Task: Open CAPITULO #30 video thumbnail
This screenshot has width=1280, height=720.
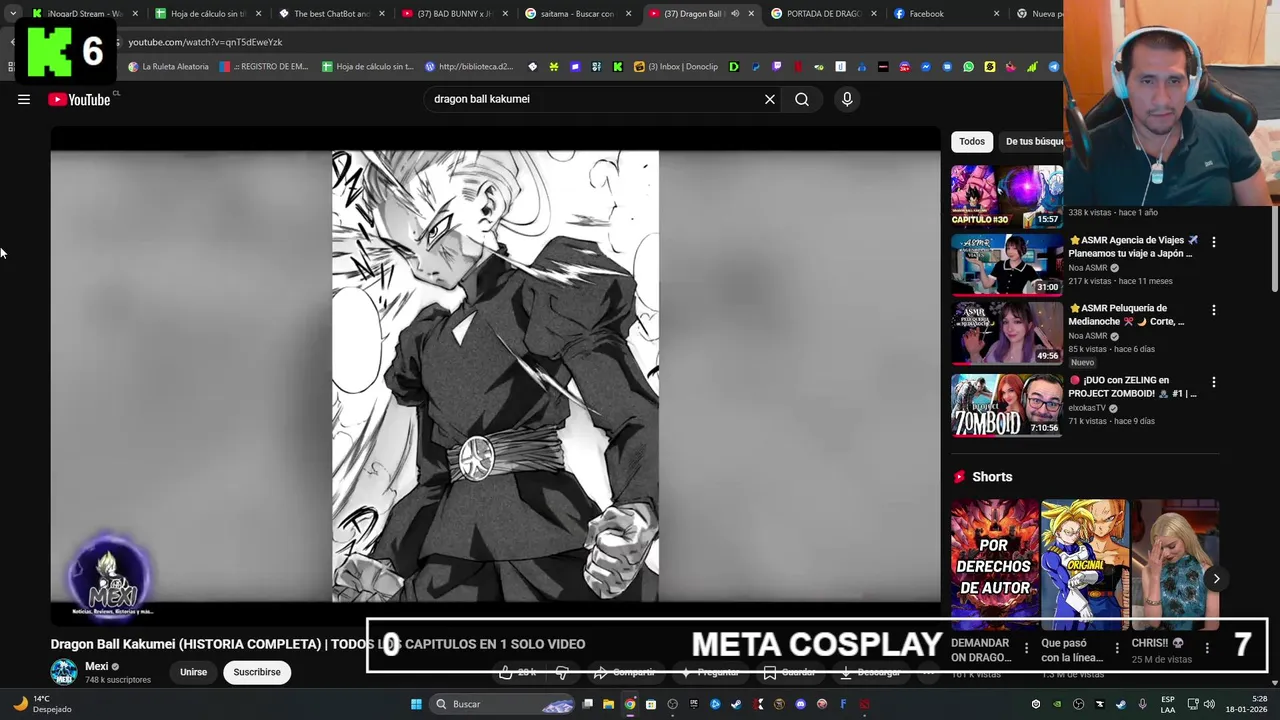Action: tap(1006, 196)
